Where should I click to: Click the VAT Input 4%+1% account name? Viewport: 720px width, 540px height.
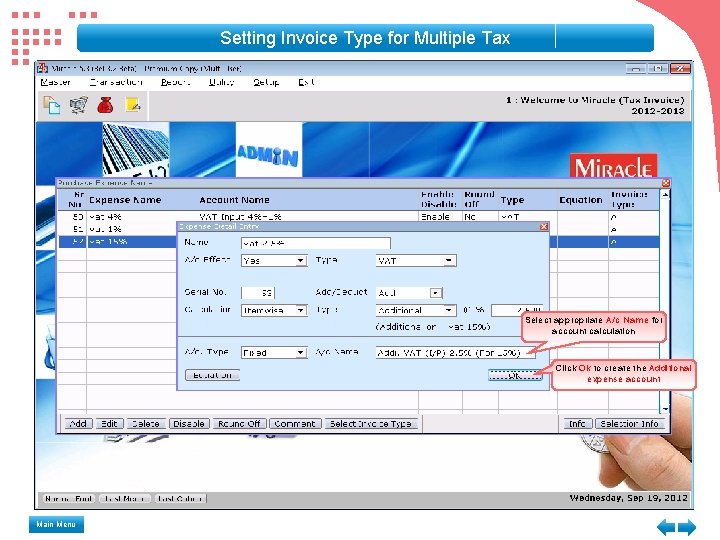(x=240, y=217)
